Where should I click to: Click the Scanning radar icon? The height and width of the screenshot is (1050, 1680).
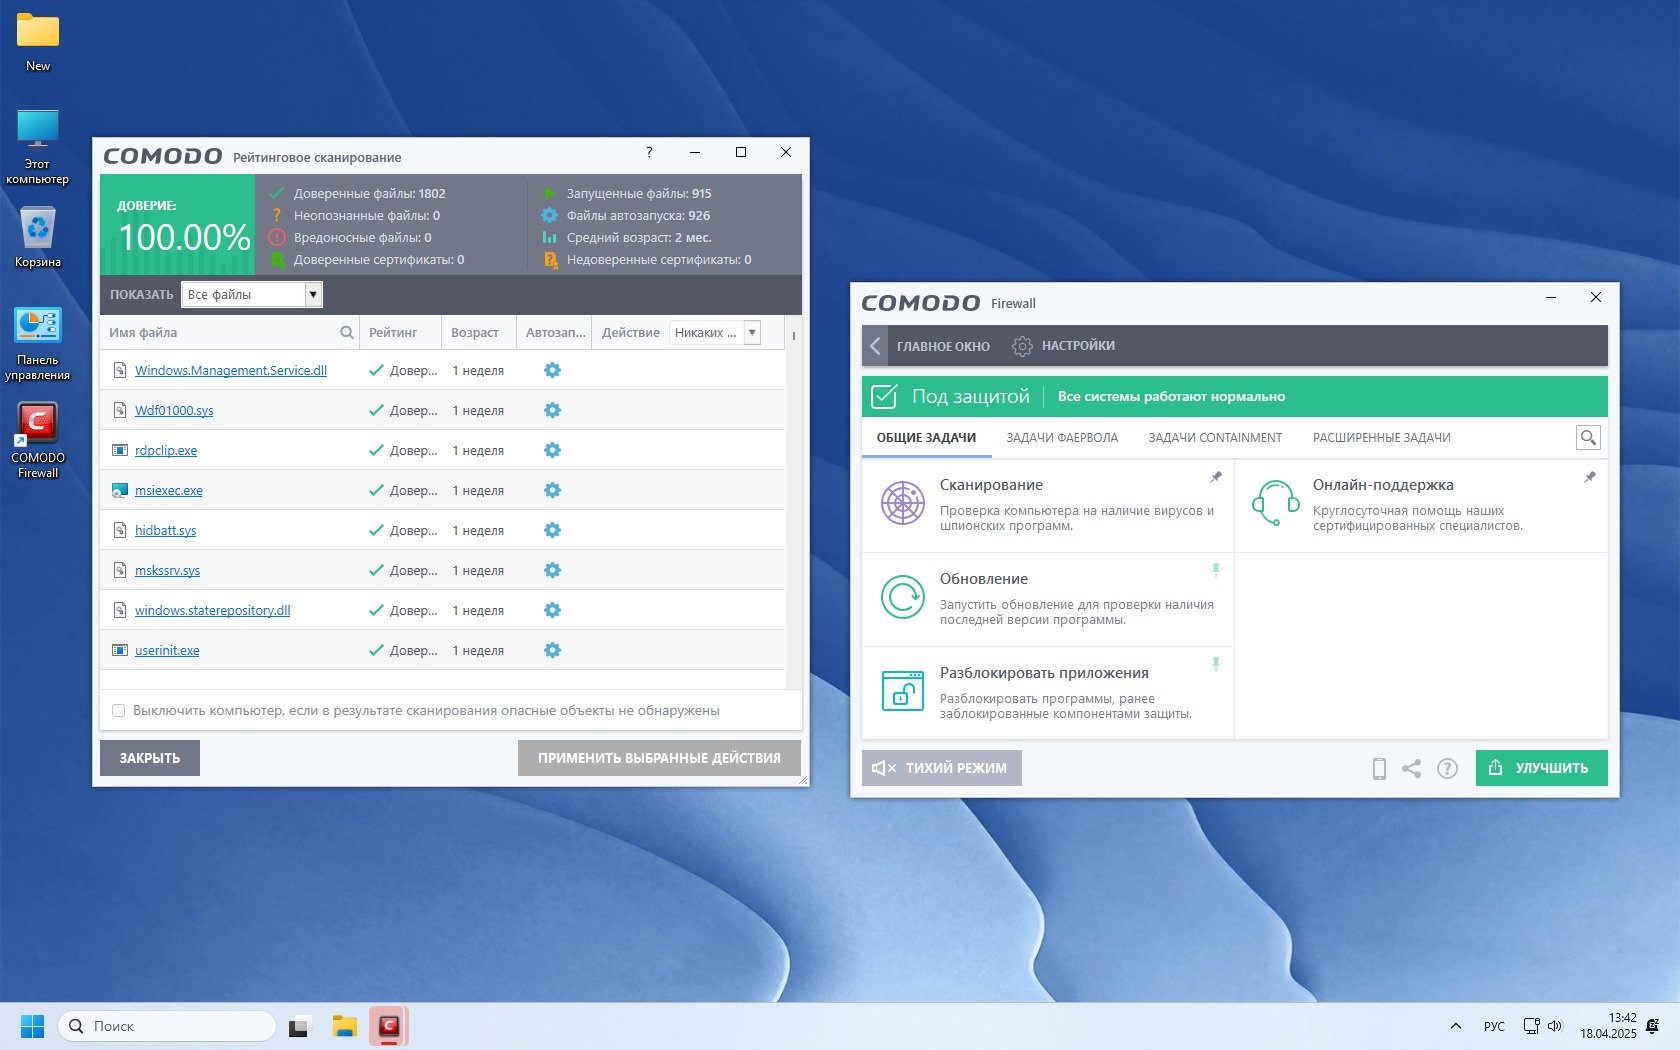click(902, 503)
